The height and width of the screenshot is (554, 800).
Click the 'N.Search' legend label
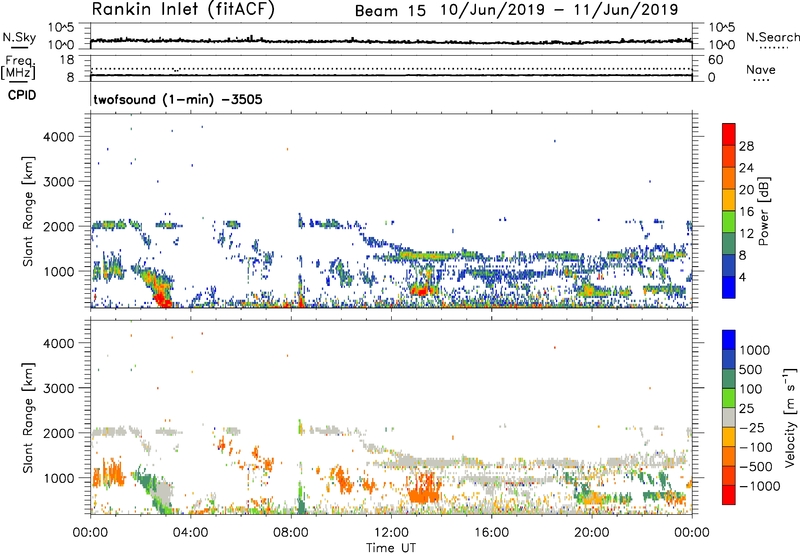coord(772,37)
